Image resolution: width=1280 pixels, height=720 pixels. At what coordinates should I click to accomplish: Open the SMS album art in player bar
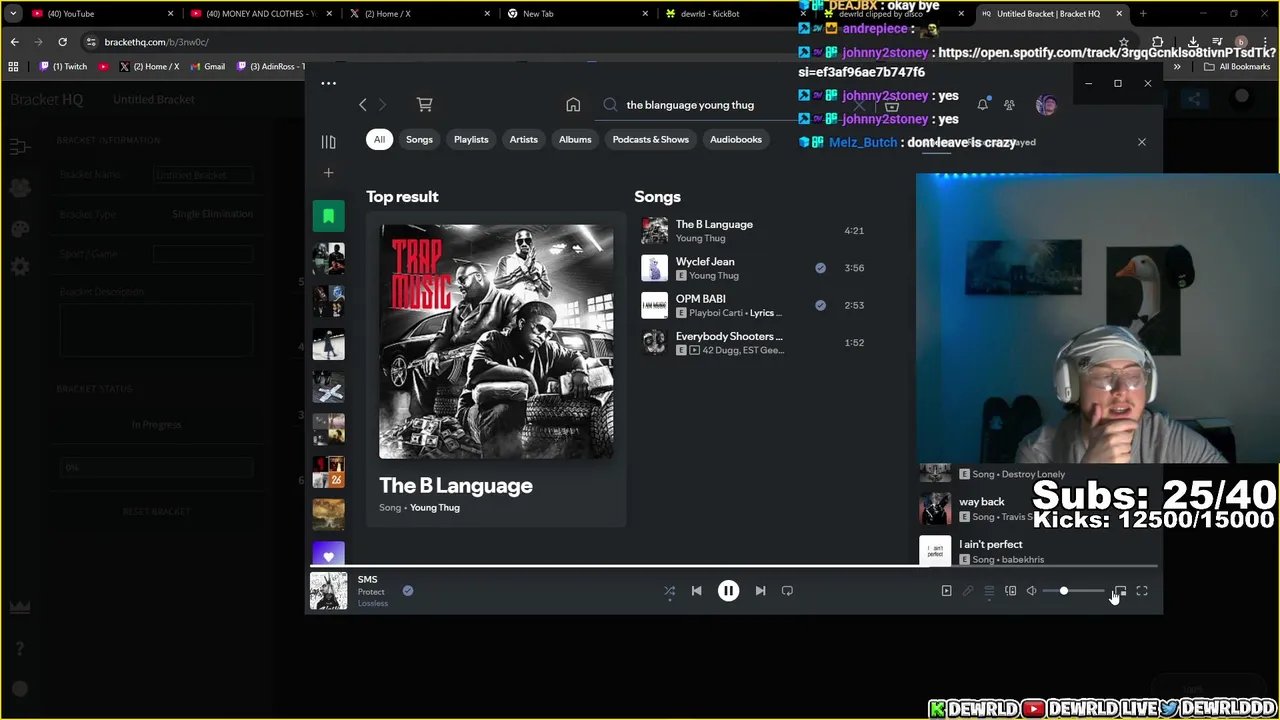(x=328, y=591)
